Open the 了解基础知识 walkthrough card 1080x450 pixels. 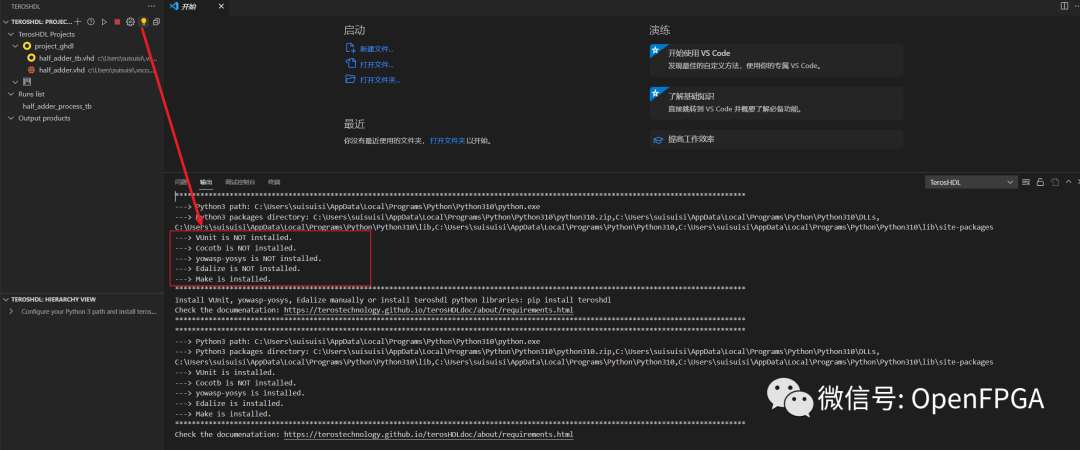point(776,101)
